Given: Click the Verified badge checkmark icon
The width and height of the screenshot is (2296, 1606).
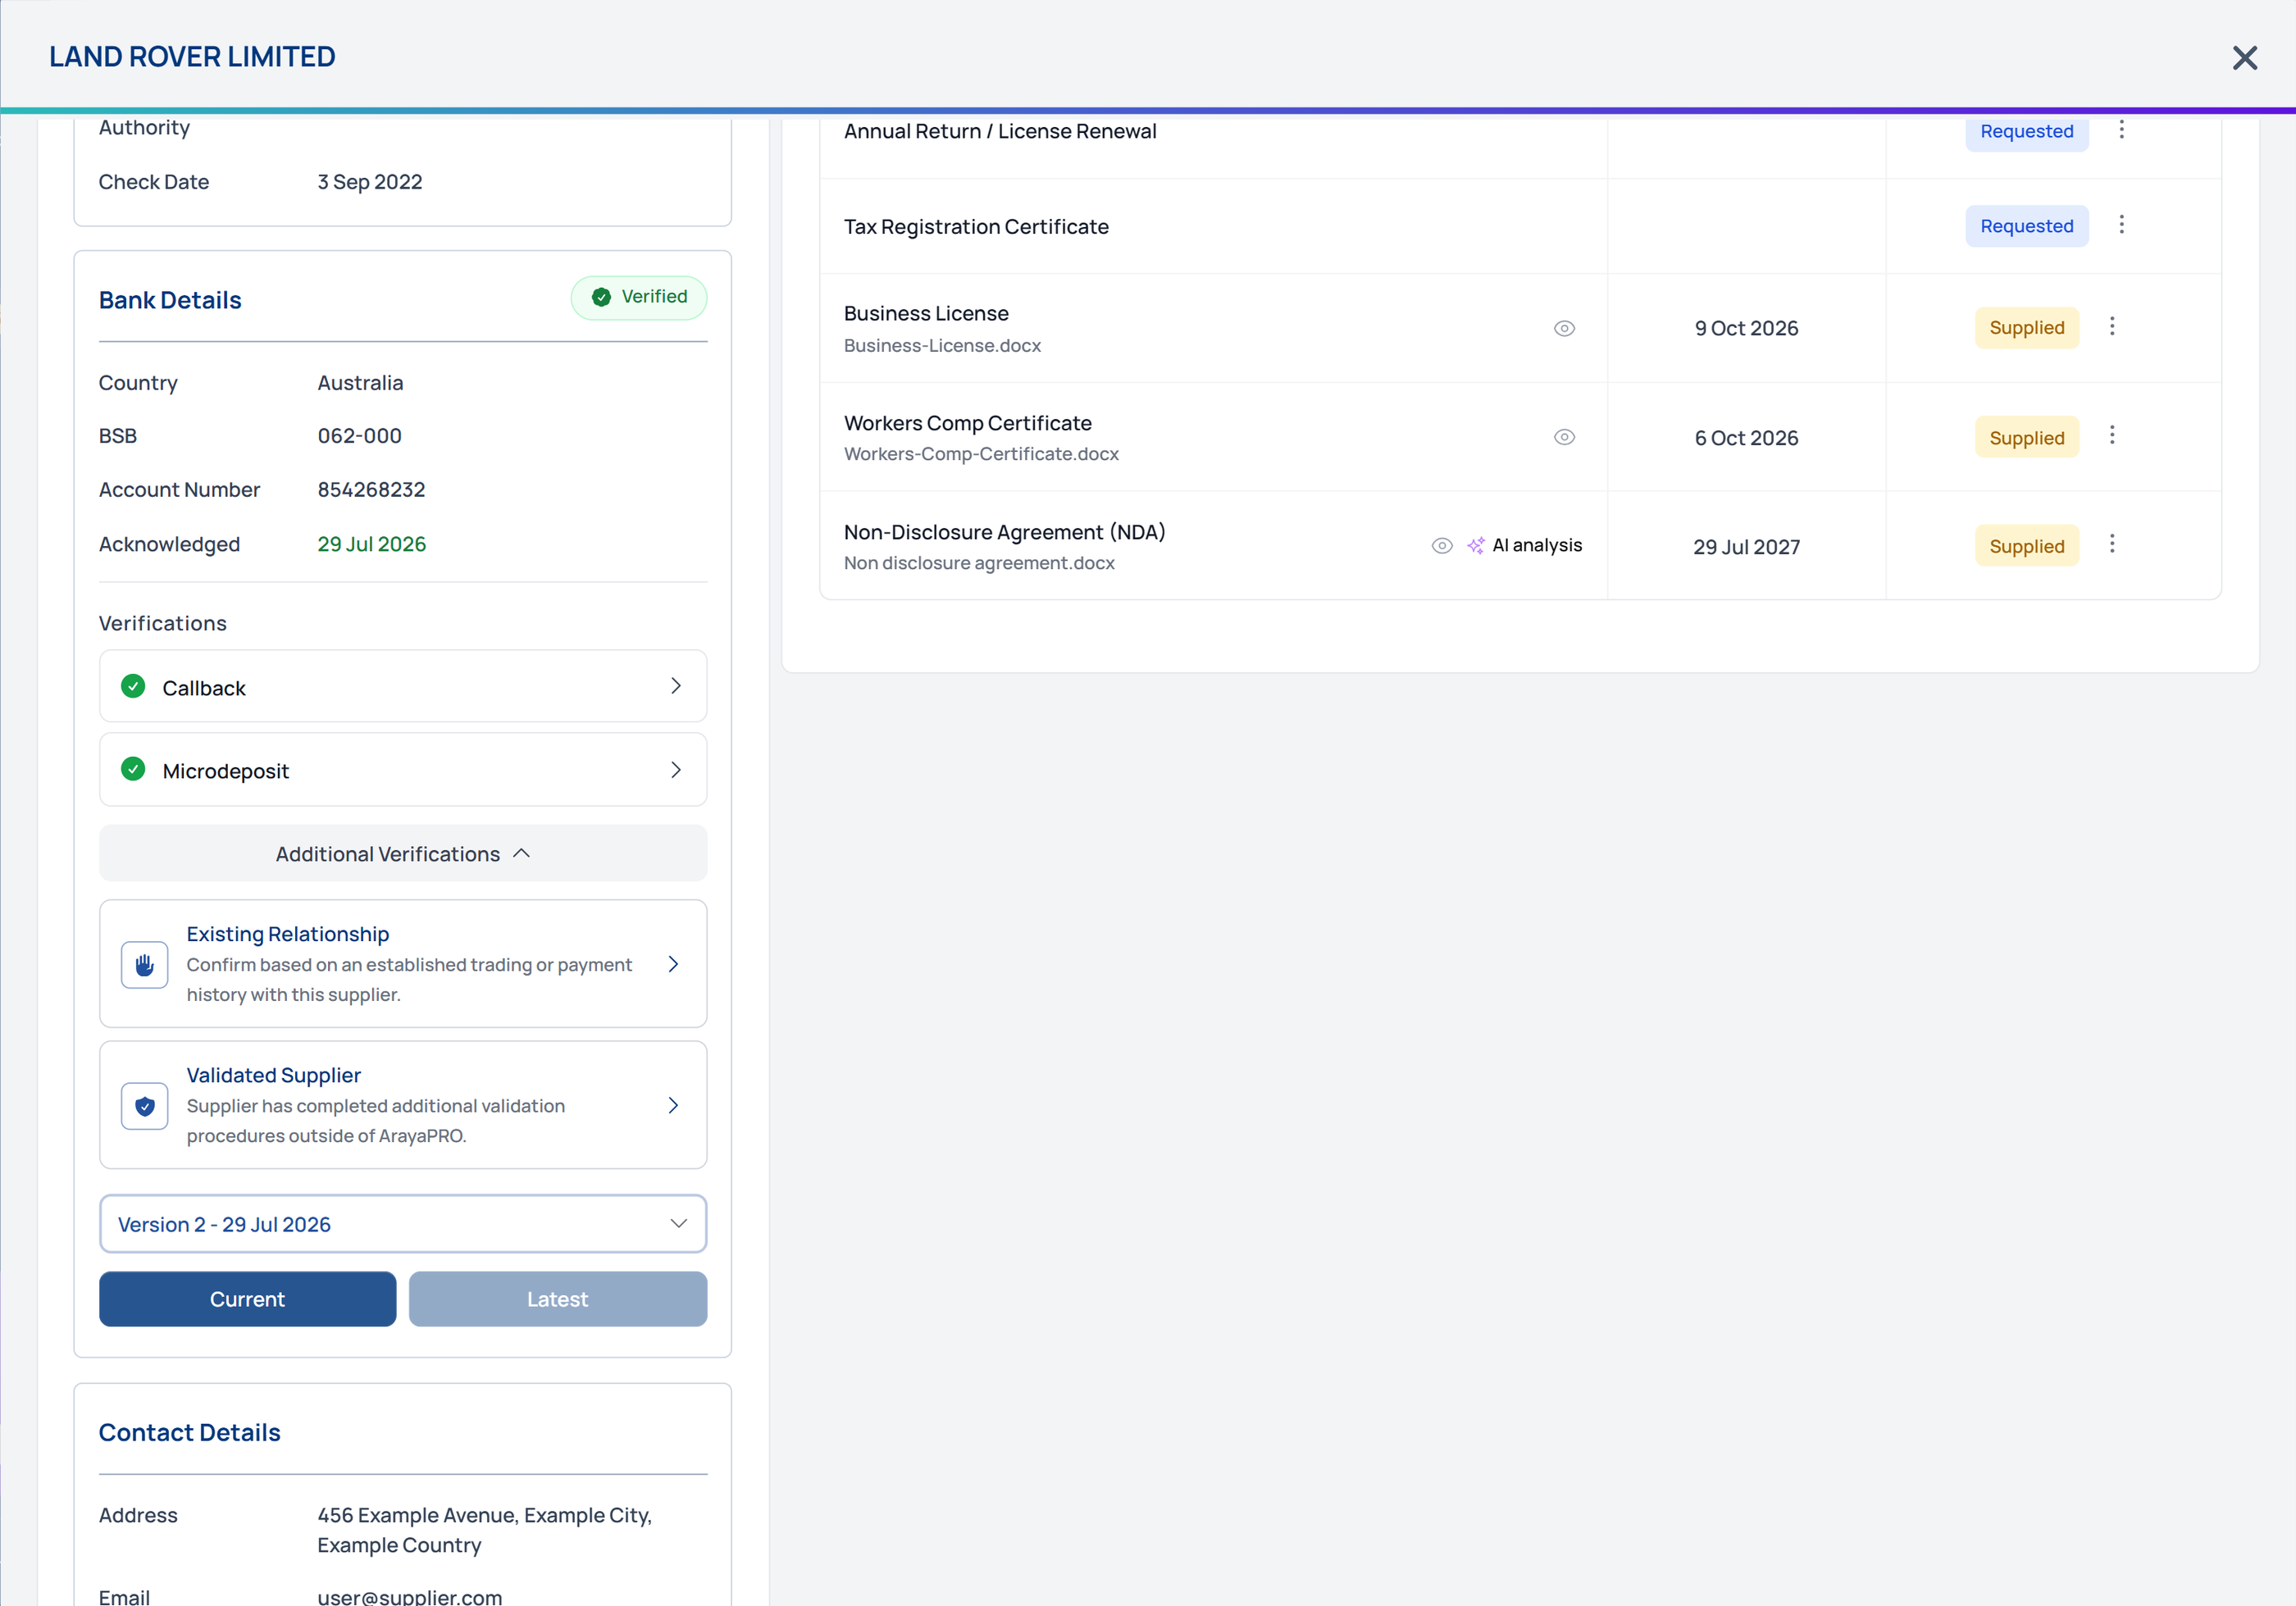Looking at the screenshot, I should click(601, 297).
